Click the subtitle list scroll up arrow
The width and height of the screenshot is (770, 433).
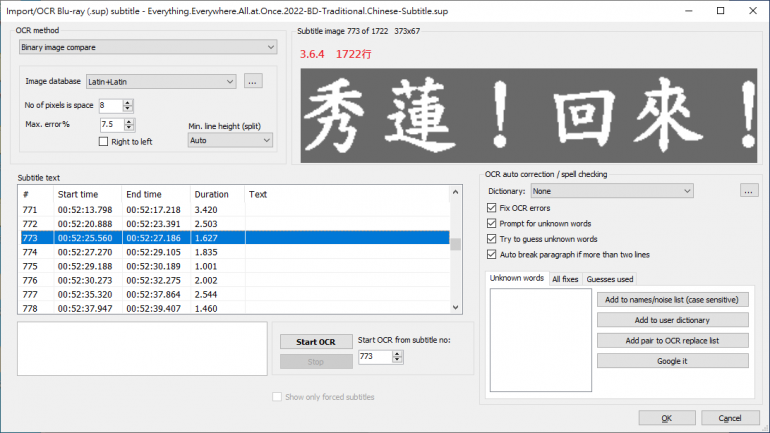[x=455, y=192]
